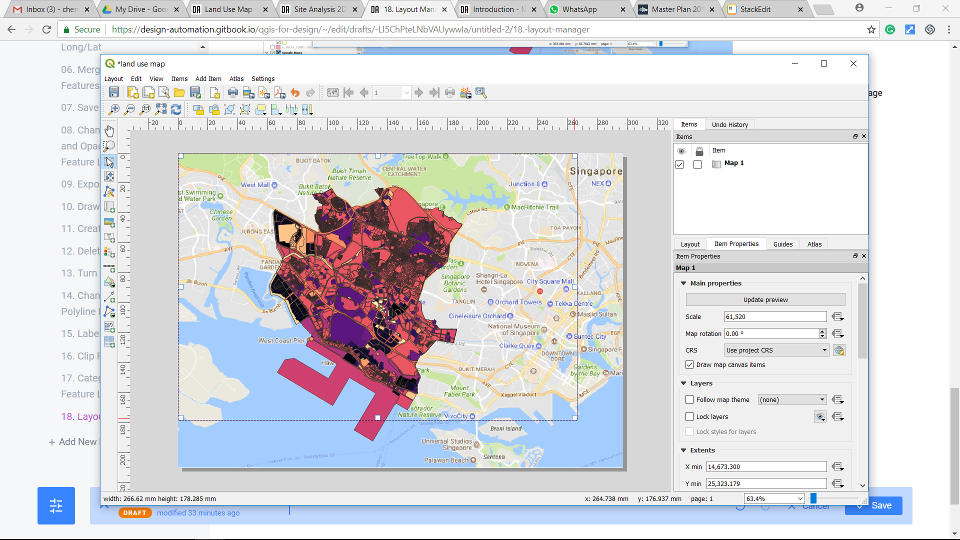Collapse the Main properties section

682,283
